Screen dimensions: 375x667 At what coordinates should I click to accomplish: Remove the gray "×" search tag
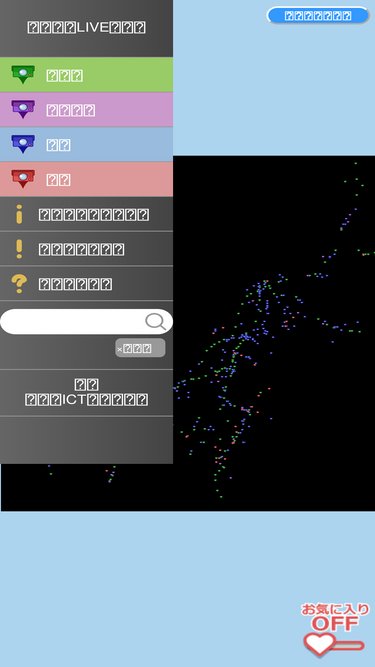pyautogui.click(x=140, y=348)
